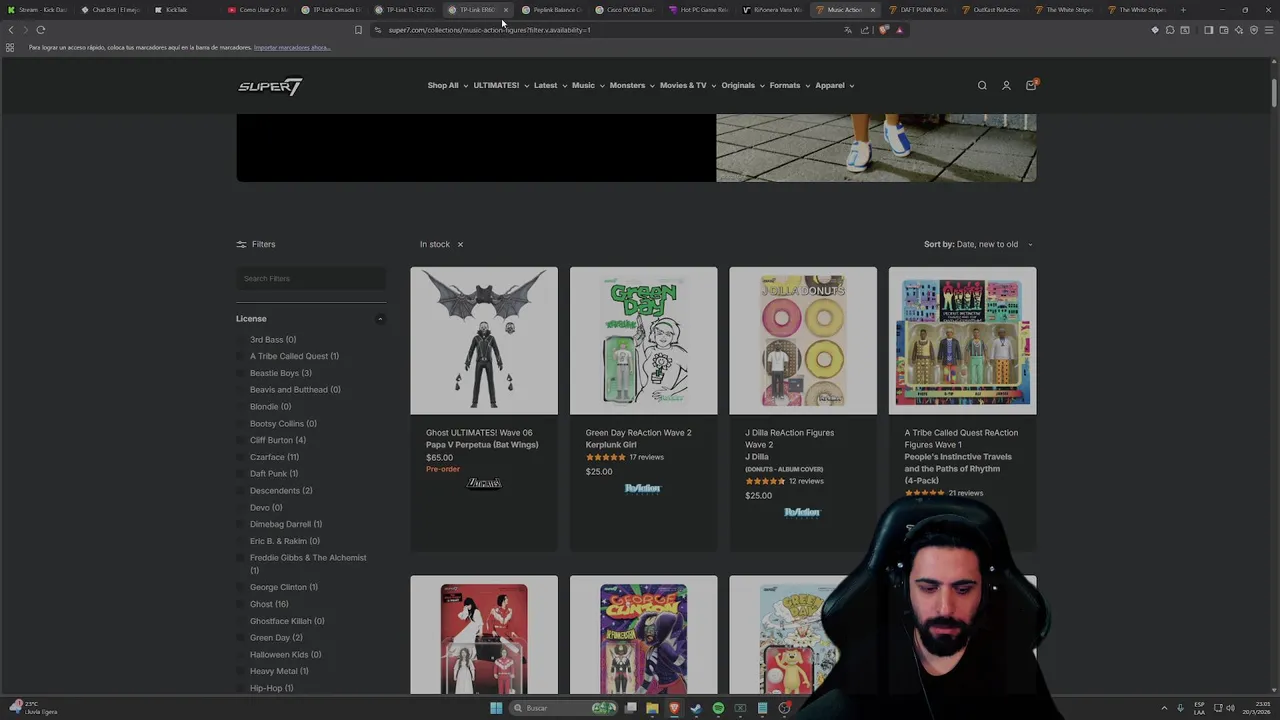Click the bookmark icon beside the address bar
Screen dimensions: 1280x720
tap(358, 30)
